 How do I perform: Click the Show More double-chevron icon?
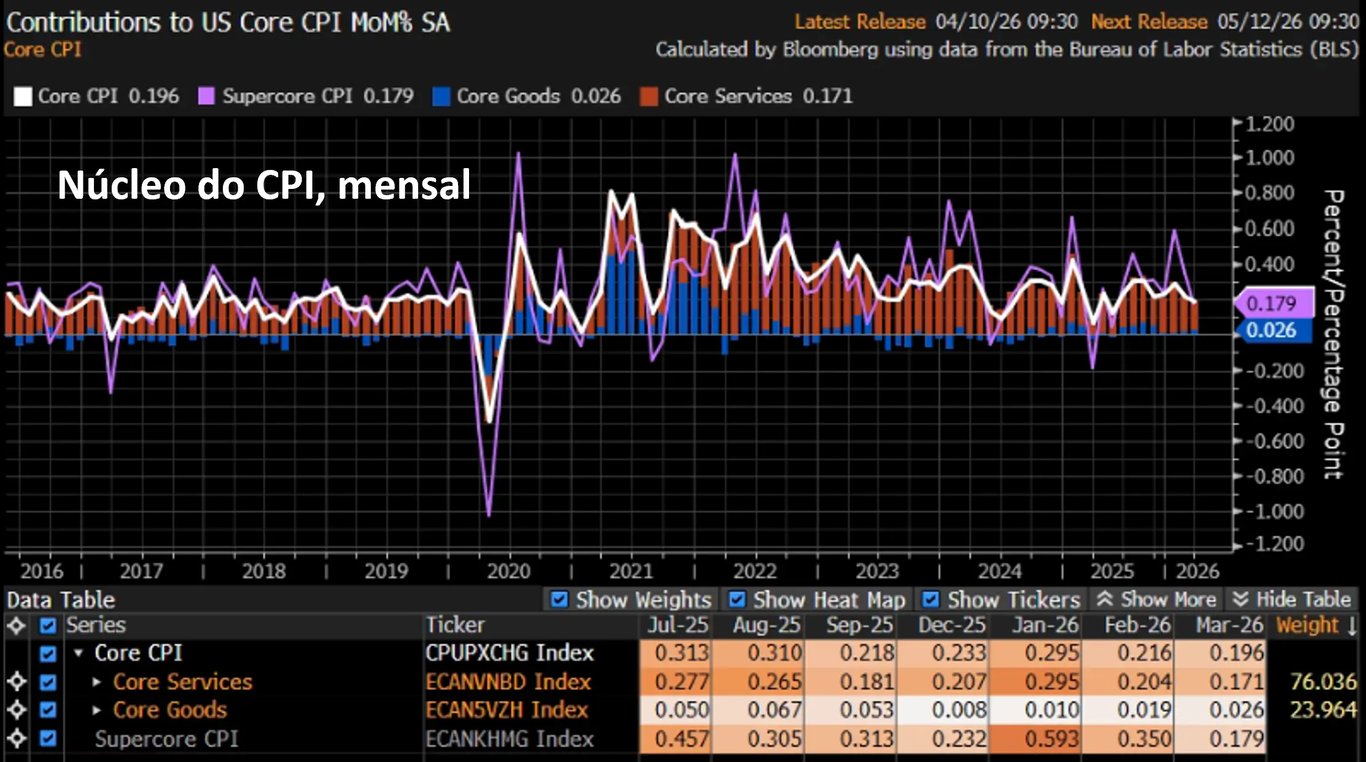pos(1105,600)
